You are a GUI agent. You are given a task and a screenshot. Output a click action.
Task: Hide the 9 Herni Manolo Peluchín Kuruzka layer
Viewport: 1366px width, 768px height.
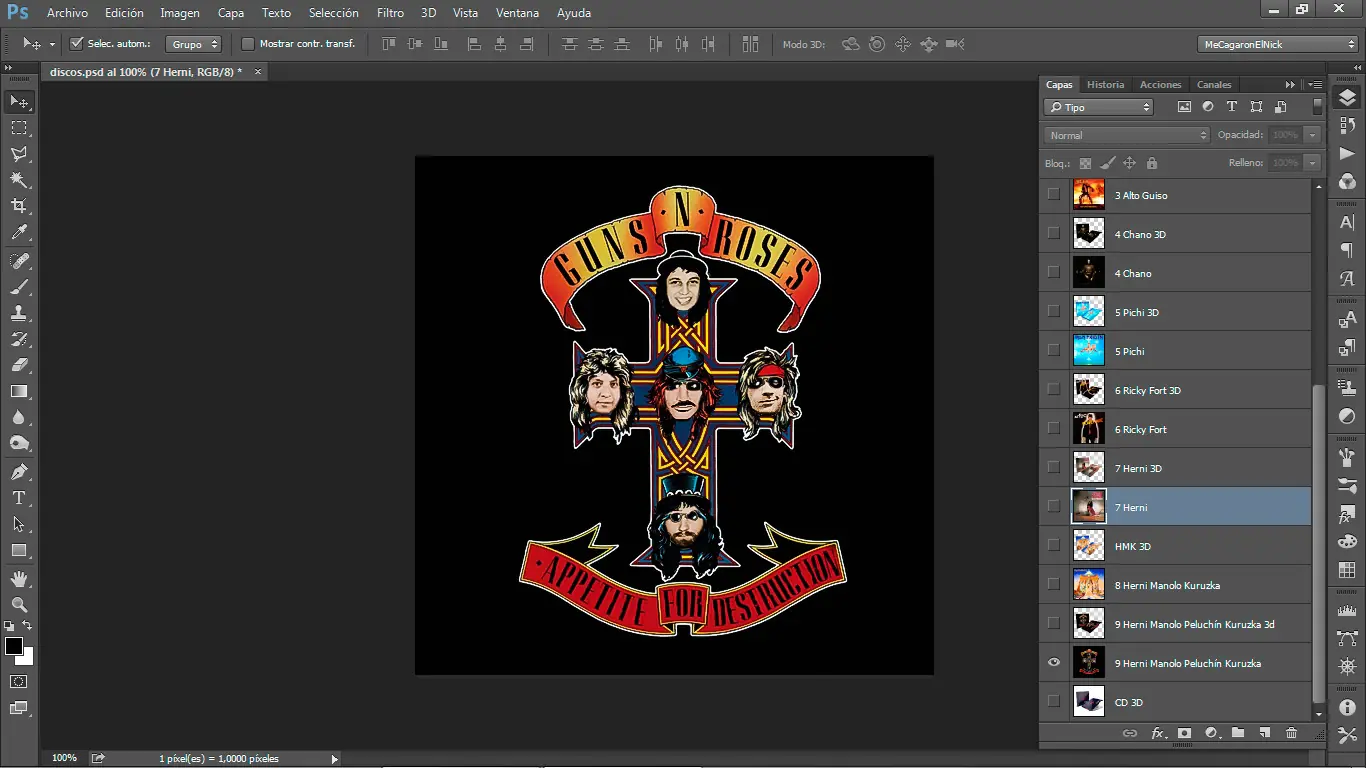[1054, 662]
